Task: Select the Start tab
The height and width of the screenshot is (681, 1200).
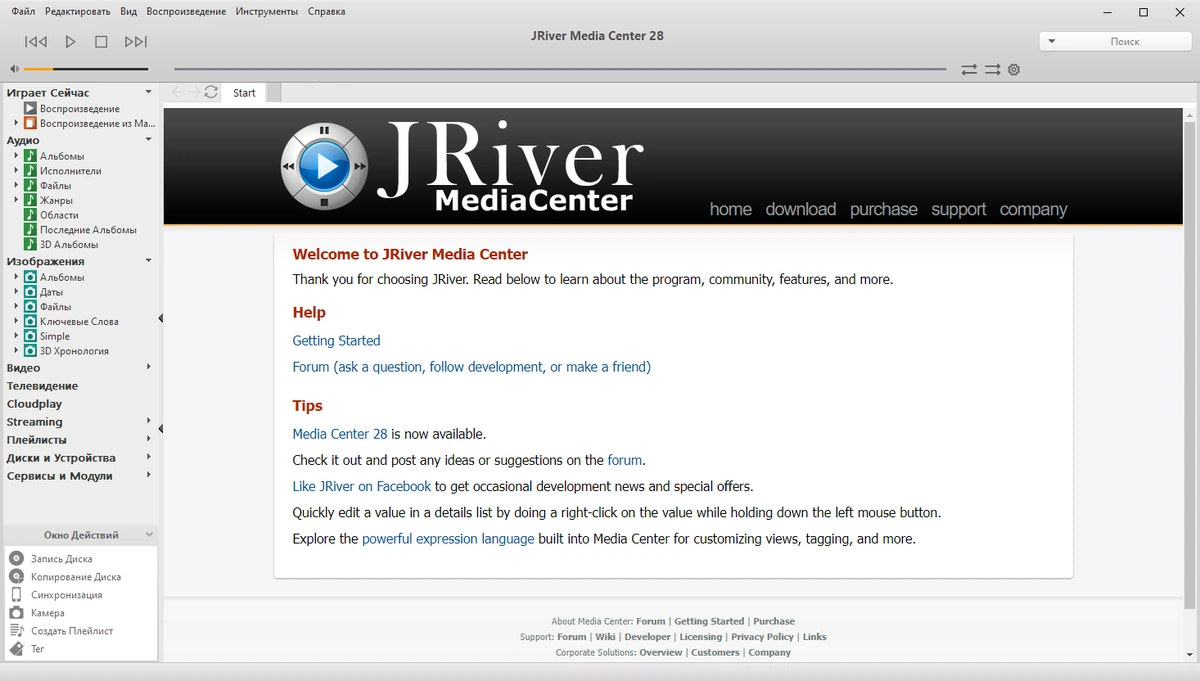Action: (244, 93)
